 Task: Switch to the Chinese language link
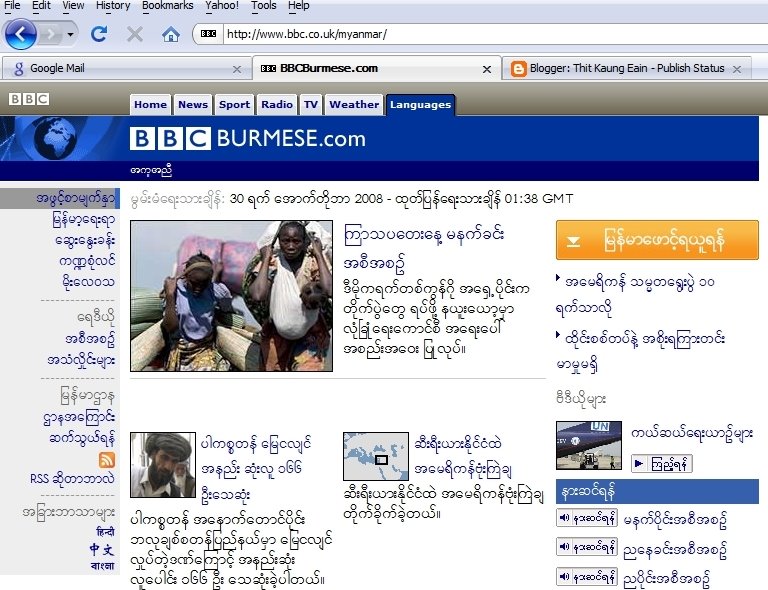[x=101, y=549]
